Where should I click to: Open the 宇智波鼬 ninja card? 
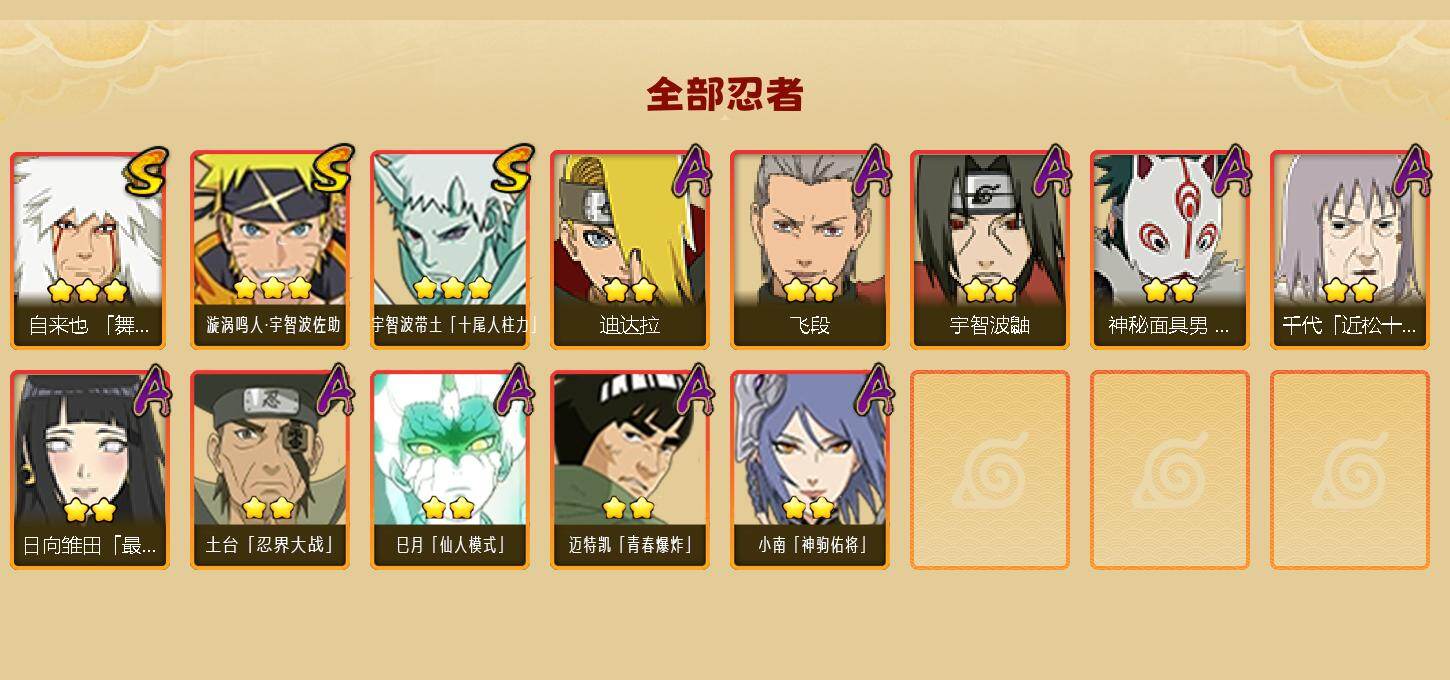tap(990, 250)
